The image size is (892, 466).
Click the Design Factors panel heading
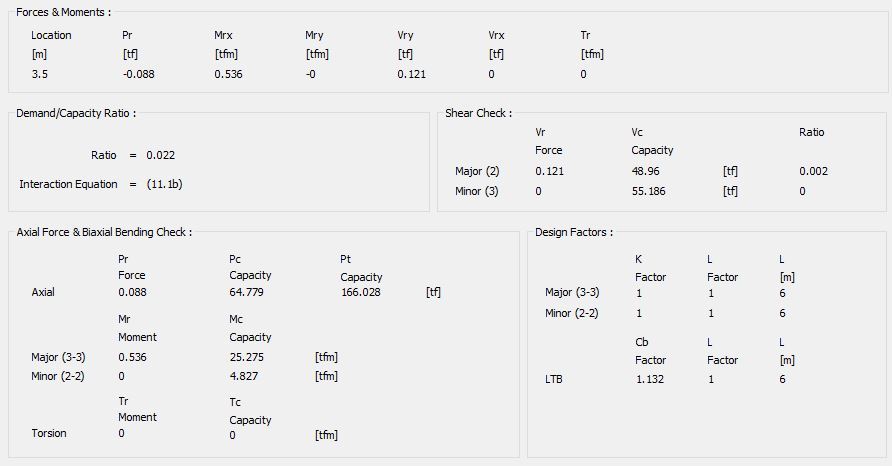pyautogui.click(x=574, y=232)
